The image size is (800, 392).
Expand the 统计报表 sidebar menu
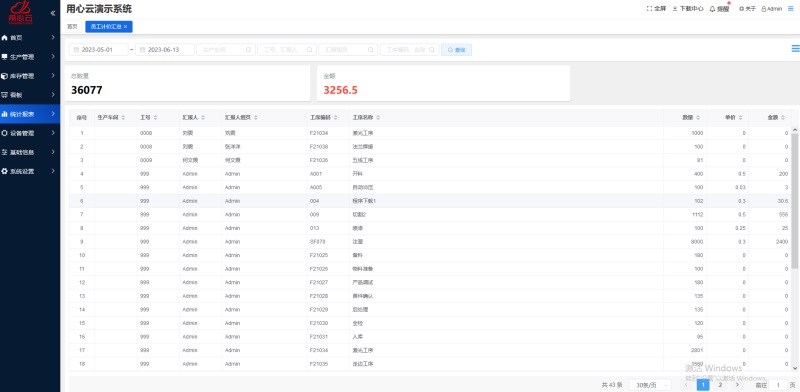(53, 114)
